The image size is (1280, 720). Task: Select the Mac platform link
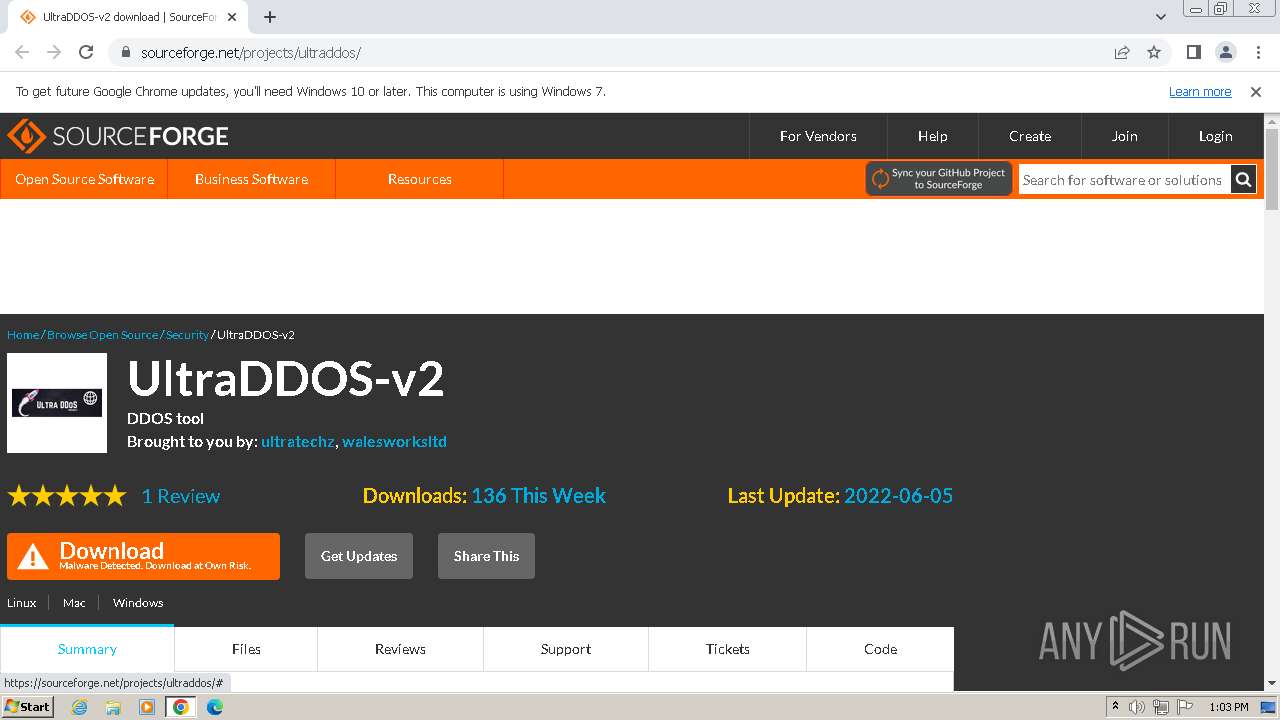[74, 603]
